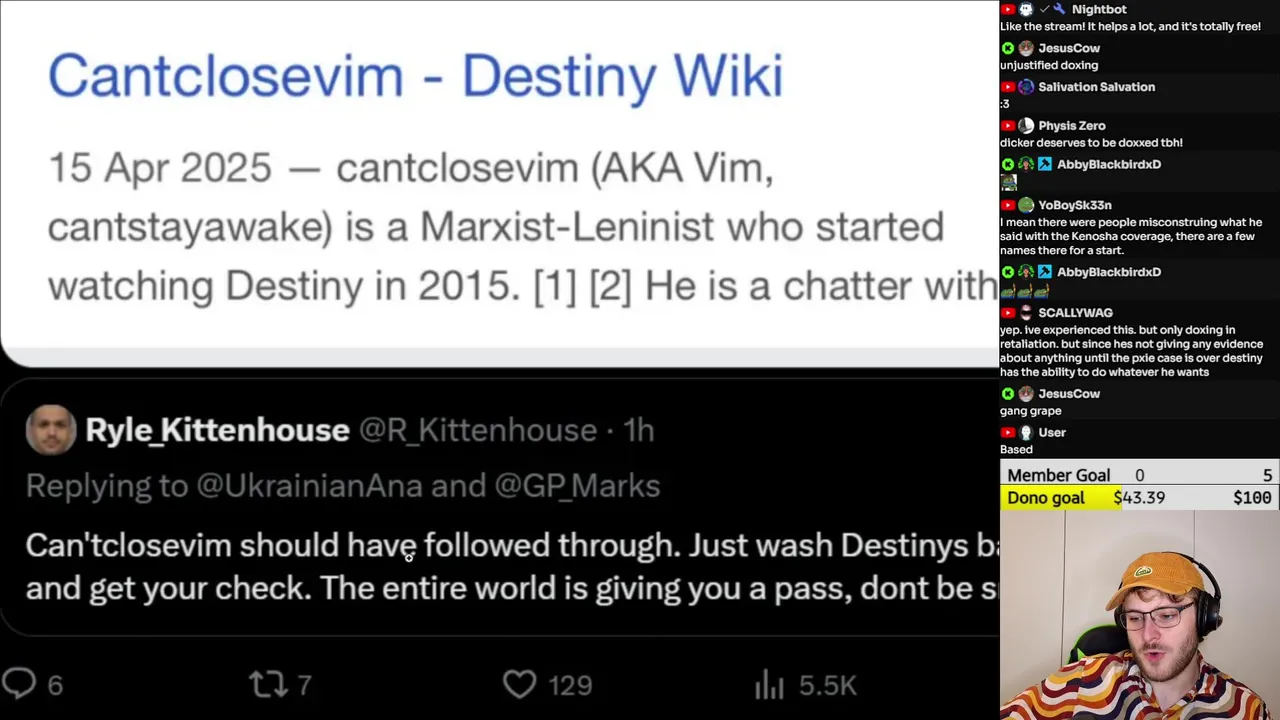
Task: Click the yellow Dono goal progress bar
Action: 1060,498
